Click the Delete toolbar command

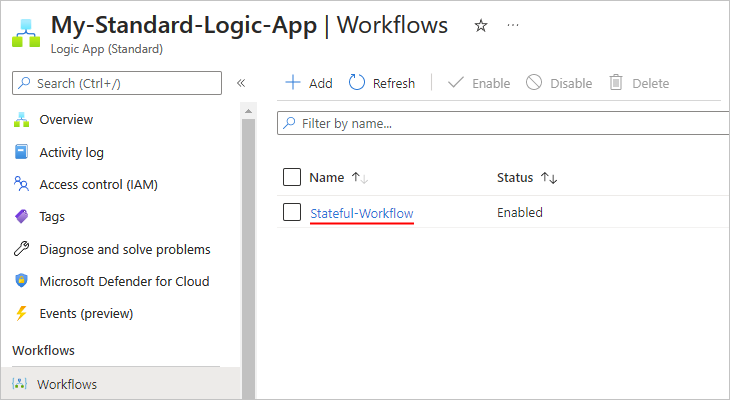(x=639, y=83)
